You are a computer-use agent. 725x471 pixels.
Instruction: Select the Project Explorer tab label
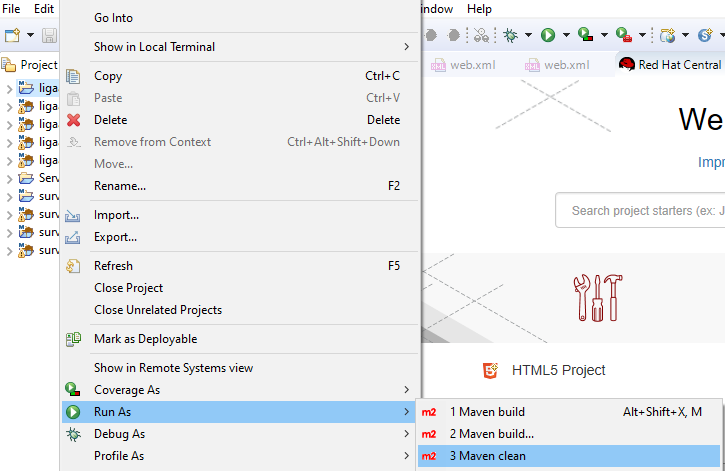pos(39,65)
